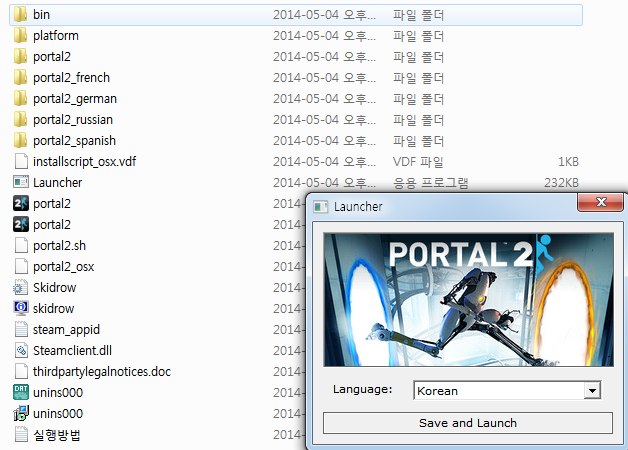Click the platform folder icon
Viewport: 628px width, 450px height.
click(20, 36)
